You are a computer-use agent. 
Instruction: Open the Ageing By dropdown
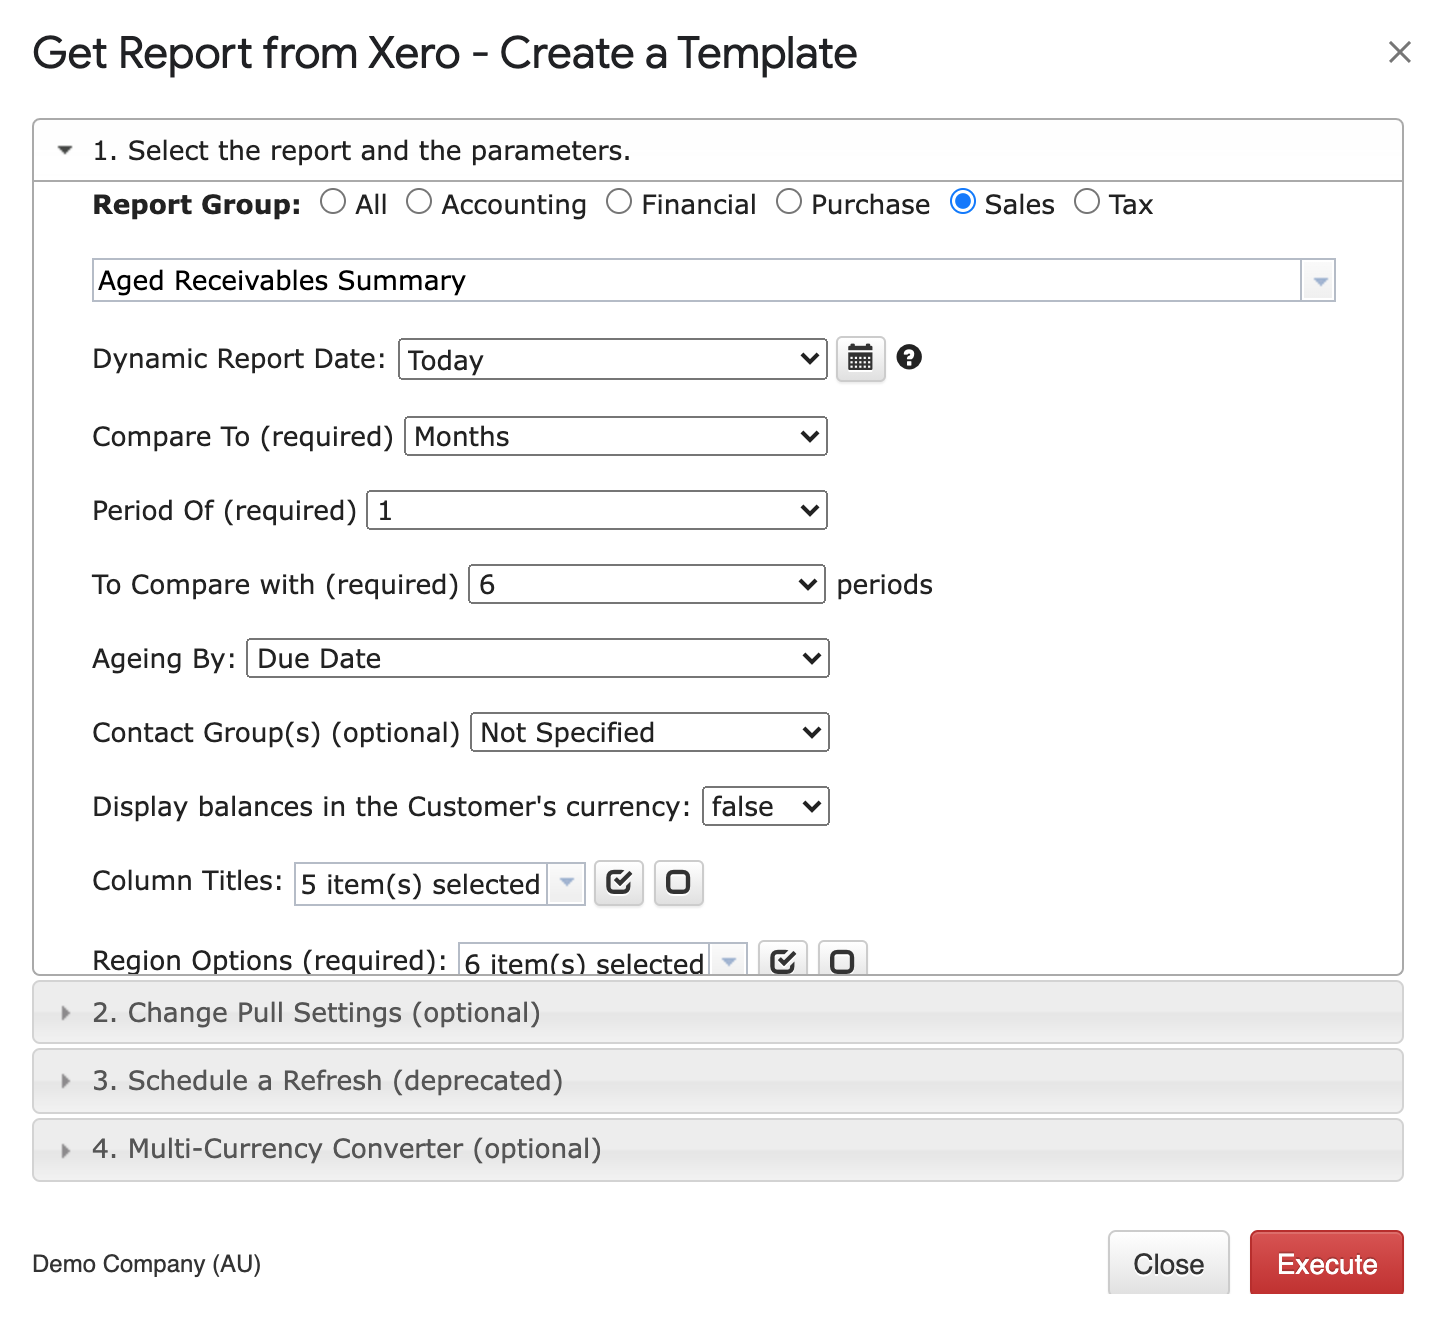click(x=537, y=658)
